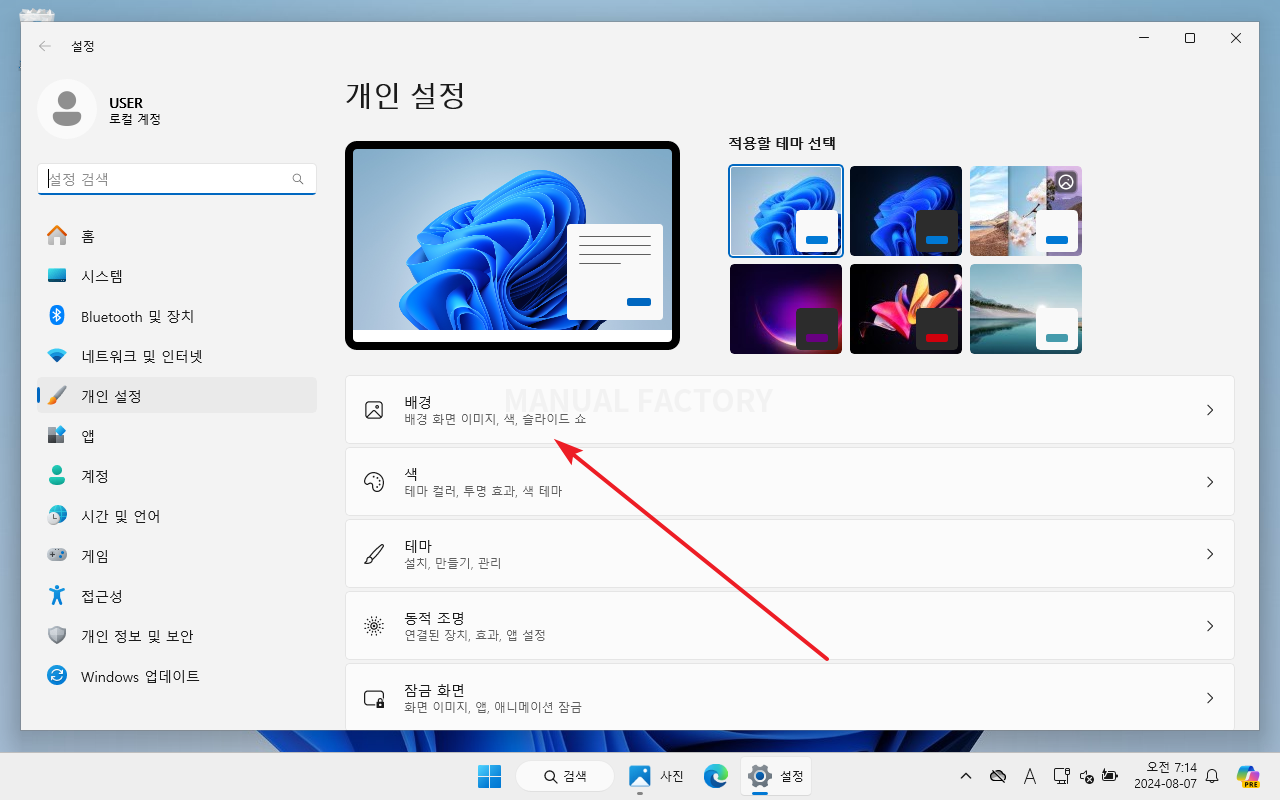Click the 게임 controller icon
1280x800 pixels.
pos(57,556)
